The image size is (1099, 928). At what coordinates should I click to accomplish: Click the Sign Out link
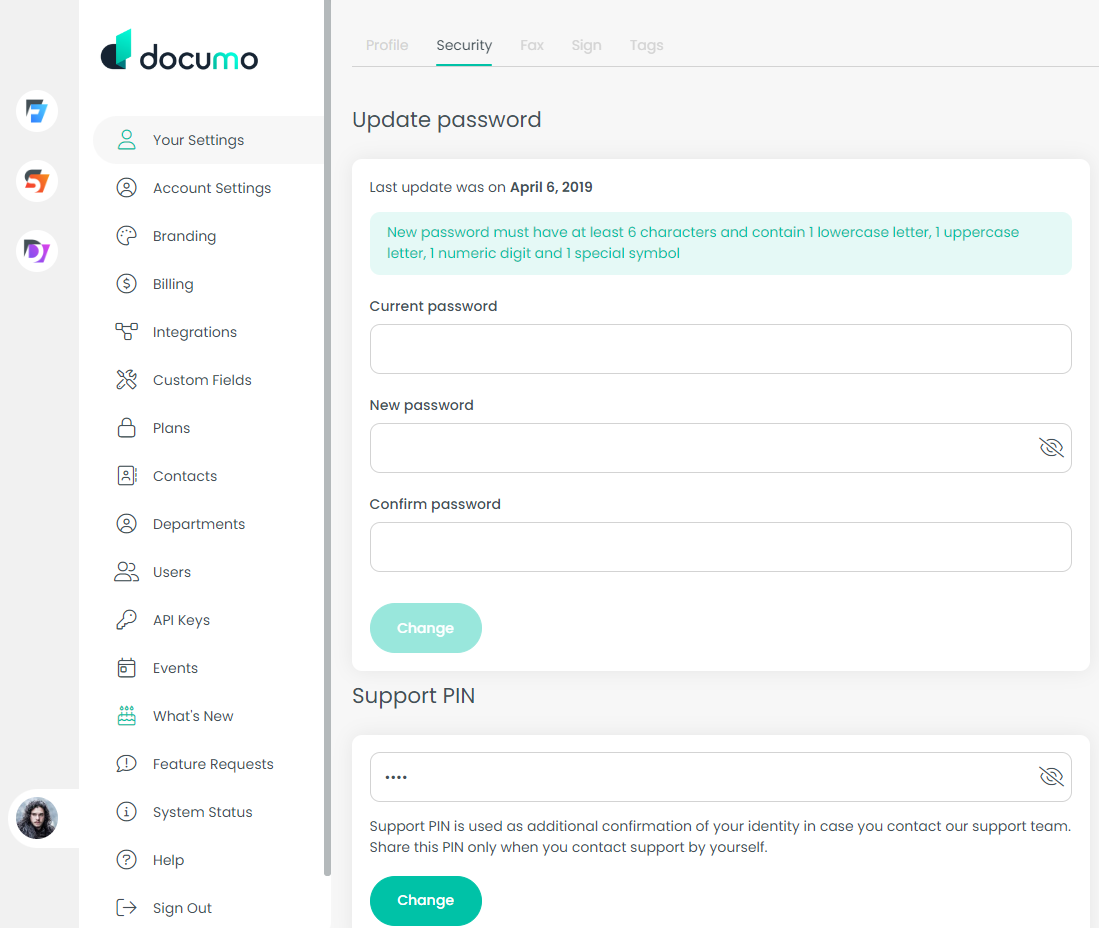tap(182, 908)
